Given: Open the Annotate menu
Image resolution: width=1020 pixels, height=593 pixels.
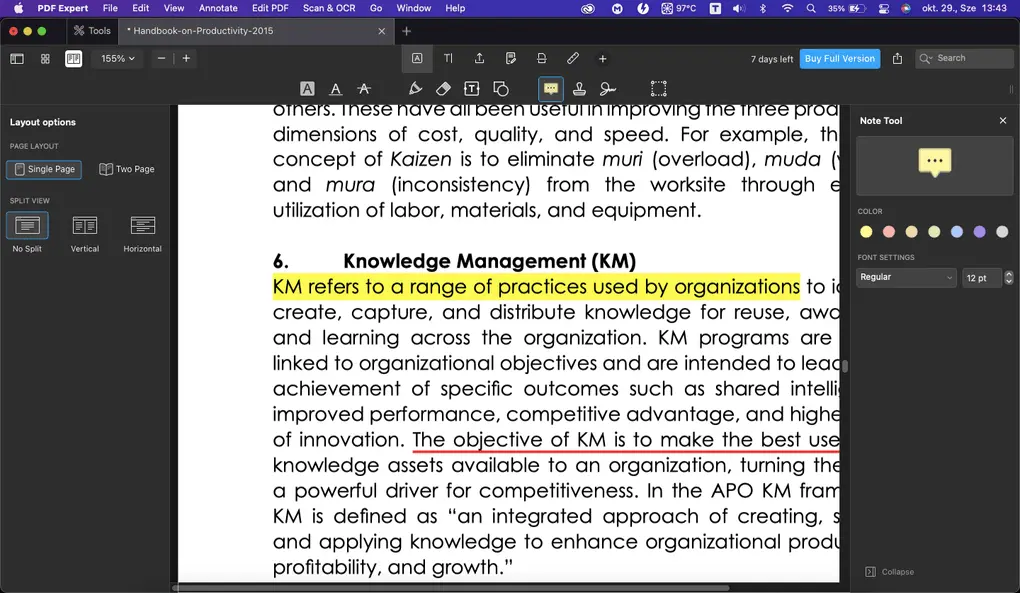Looking at the screenshot, I should tap(218, 8).
